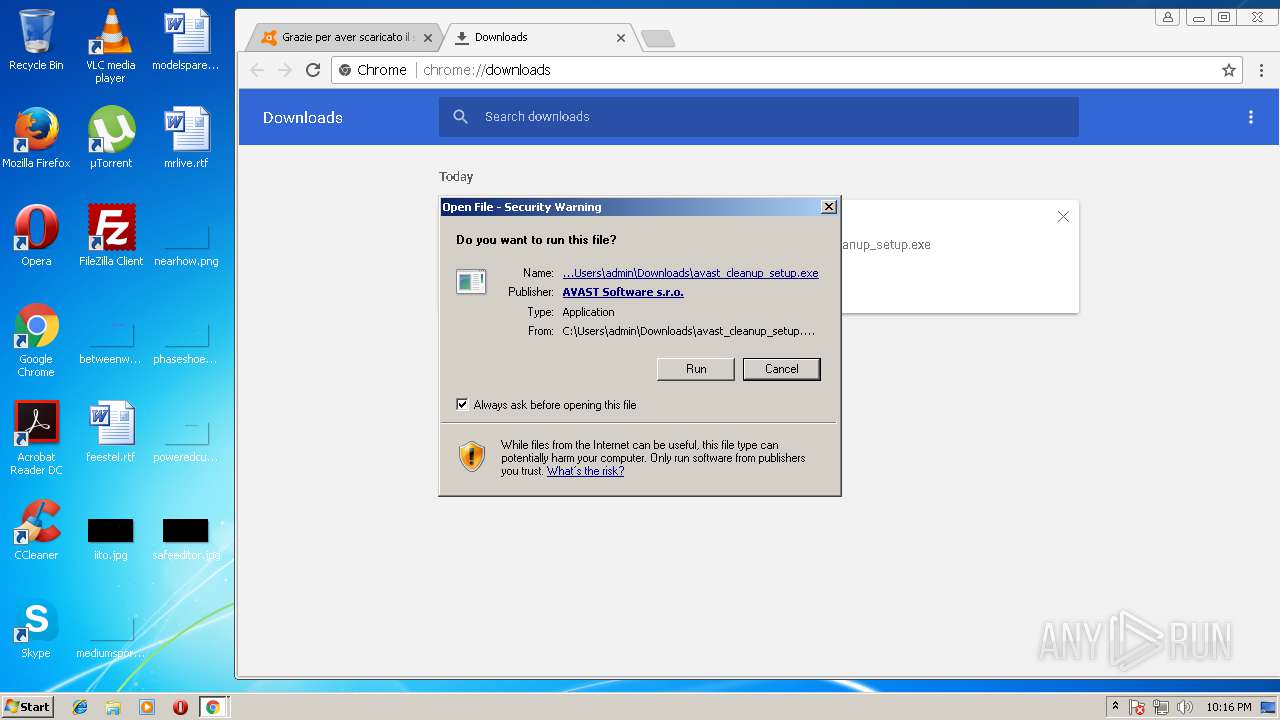This screenshot has height=720, width=1280.
Task: Open the Skype desktop shortcut
Action: coord(36,628)
